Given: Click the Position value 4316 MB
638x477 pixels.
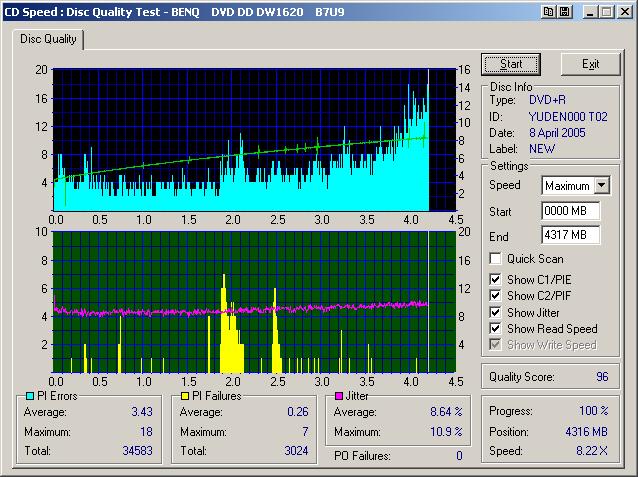Looking at the screenshot, I should tap(586, 431).
